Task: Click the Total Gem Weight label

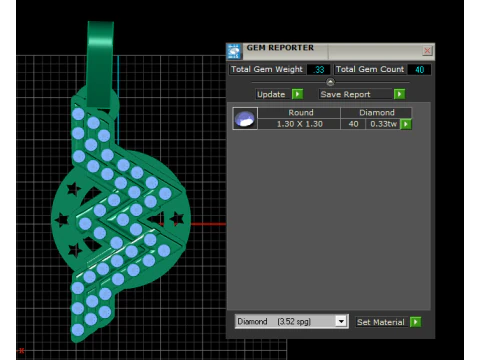Action: tap(267, 69)
